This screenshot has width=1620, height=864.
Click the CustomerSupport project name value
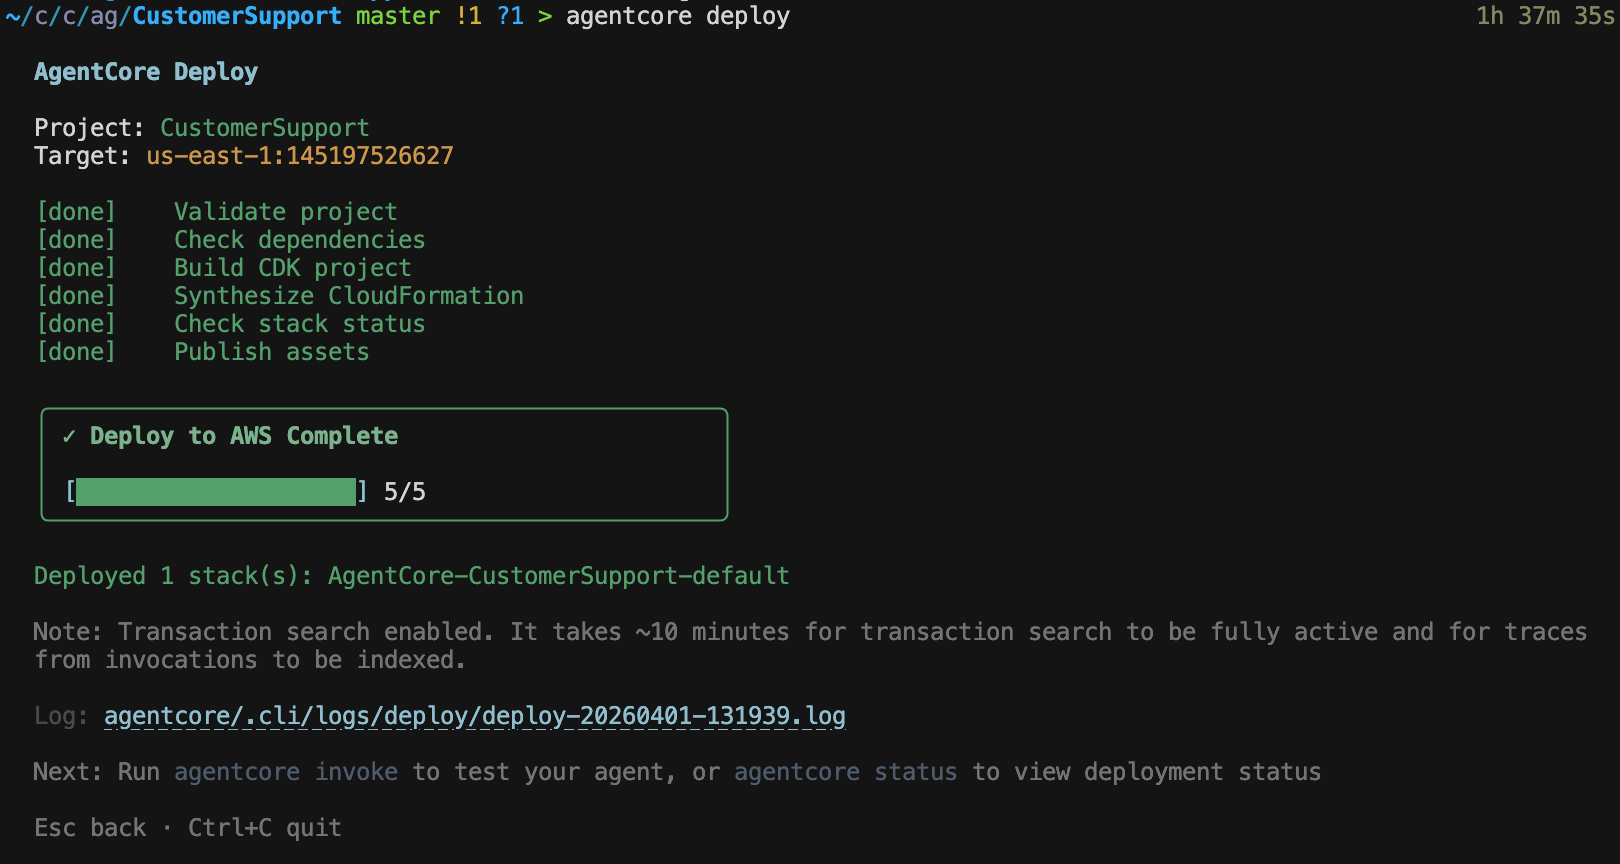coord(265,128)
